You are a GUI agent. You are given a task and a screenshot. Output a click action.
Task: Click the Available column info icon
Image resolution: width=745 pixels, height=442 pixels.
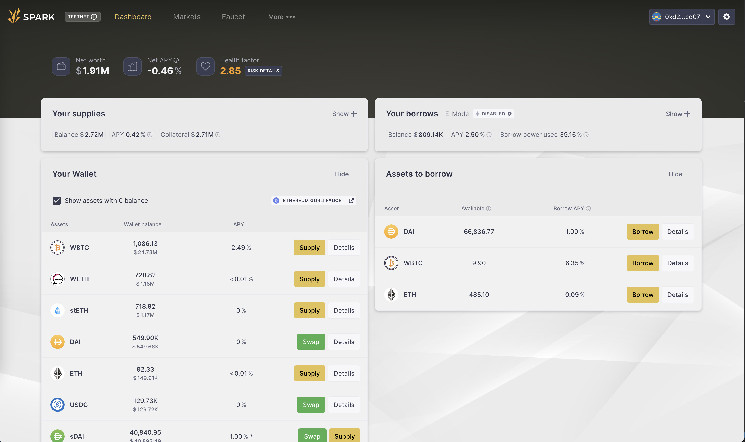pyautogui.click(x=488, y=208)
